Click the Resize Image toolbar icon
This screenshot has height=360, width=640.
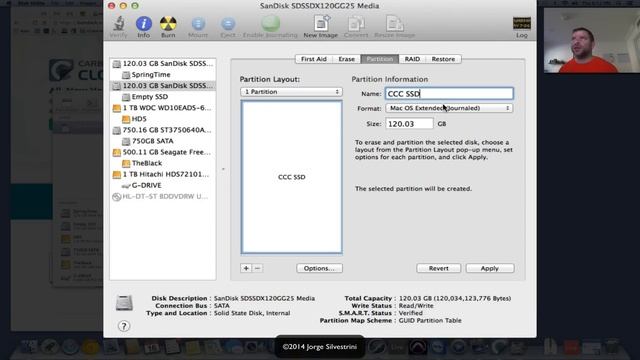point(394,27)
